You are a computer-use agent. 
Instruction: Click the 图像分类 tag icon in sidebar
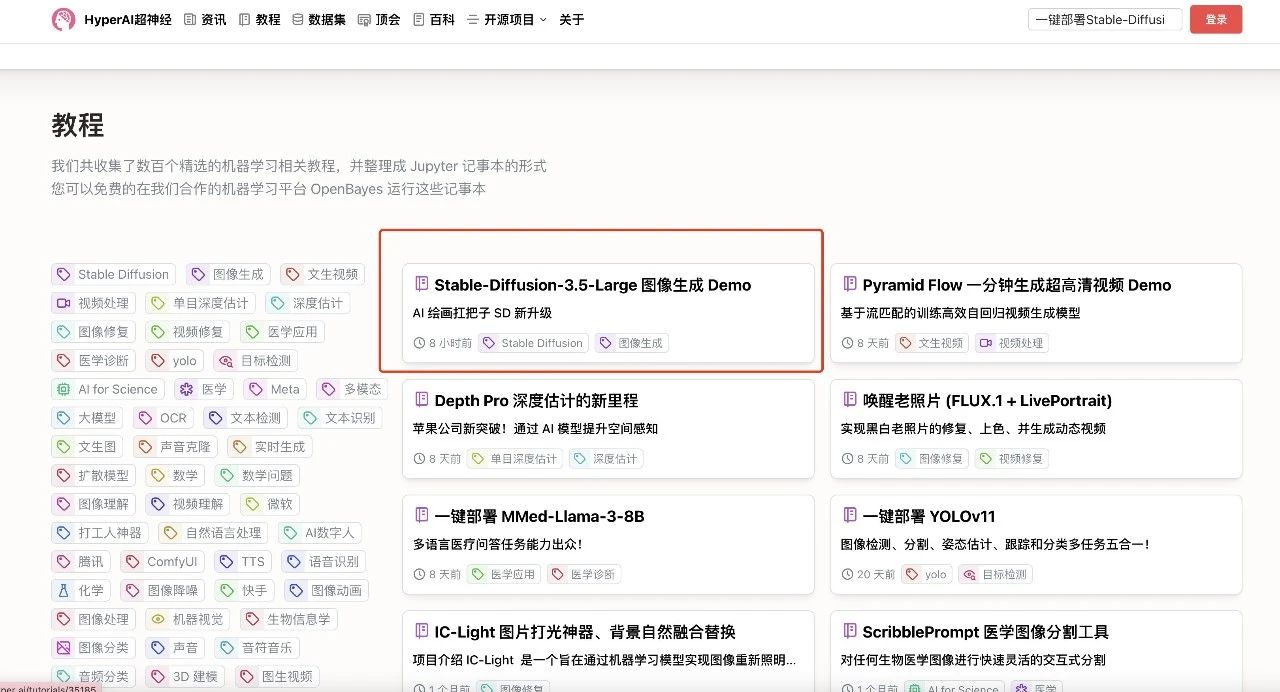(64, 647)
